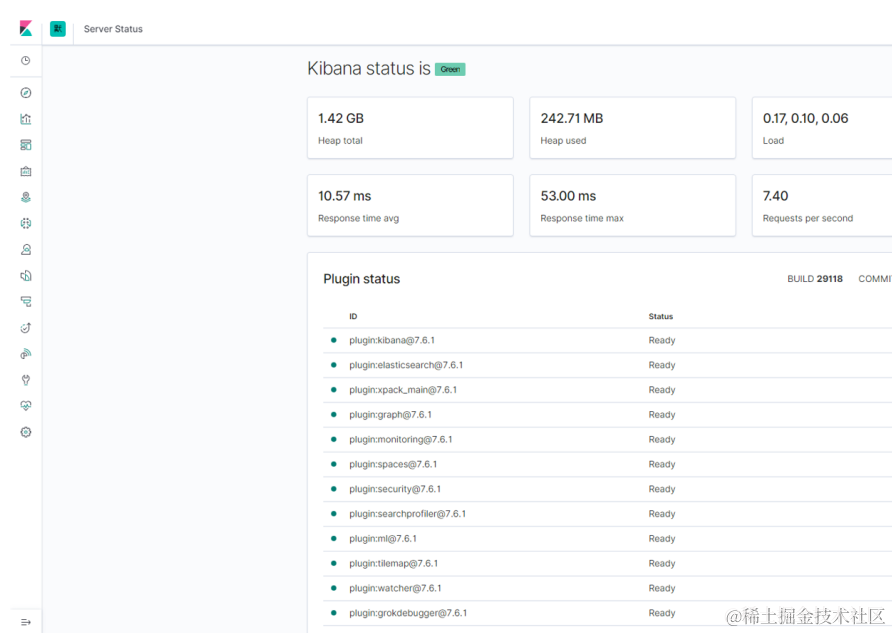Click Ready status for plugin:watcher
The width and height of the screenshot is (892, 633).
pos(662,589)
